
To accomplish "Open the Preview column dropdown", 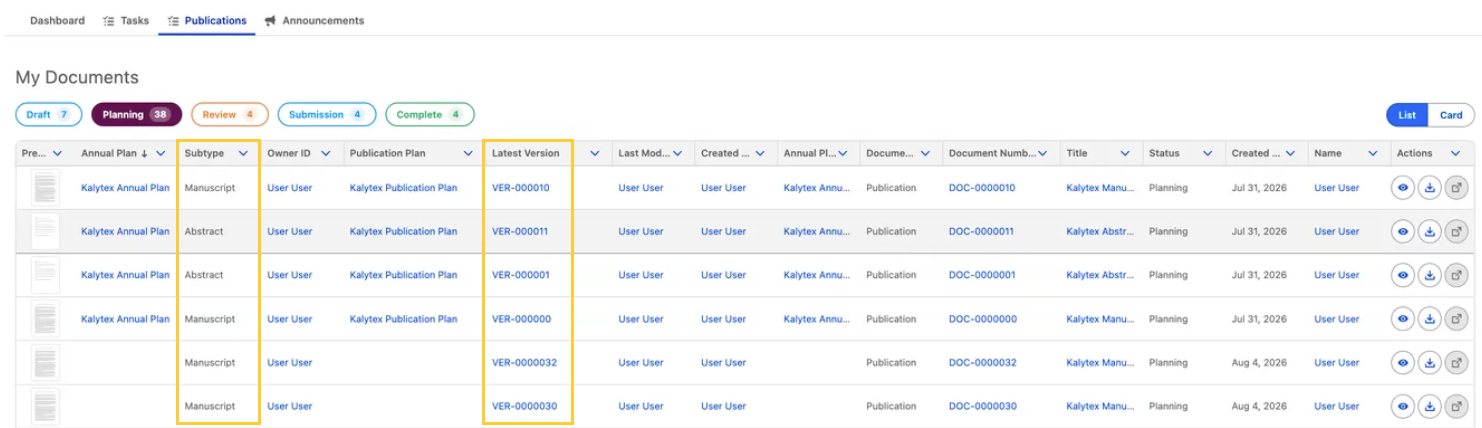I will 57,153.
